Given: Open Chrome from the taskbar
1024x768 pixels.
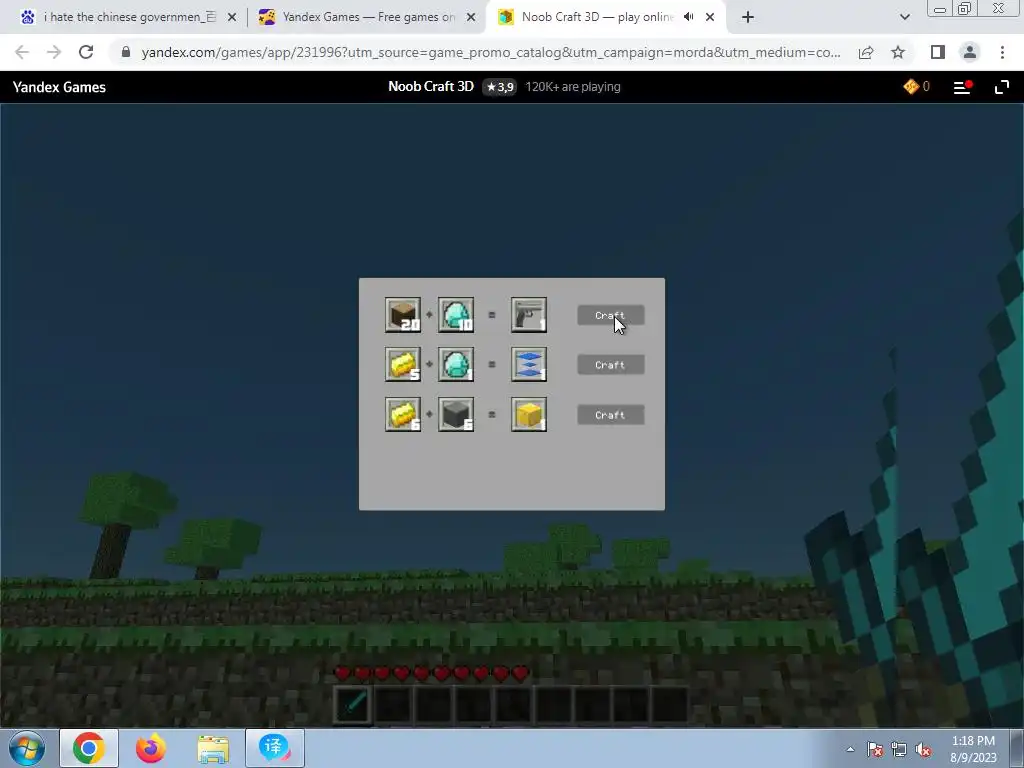Looking at the screenshot, I should [x=89, y=748].
